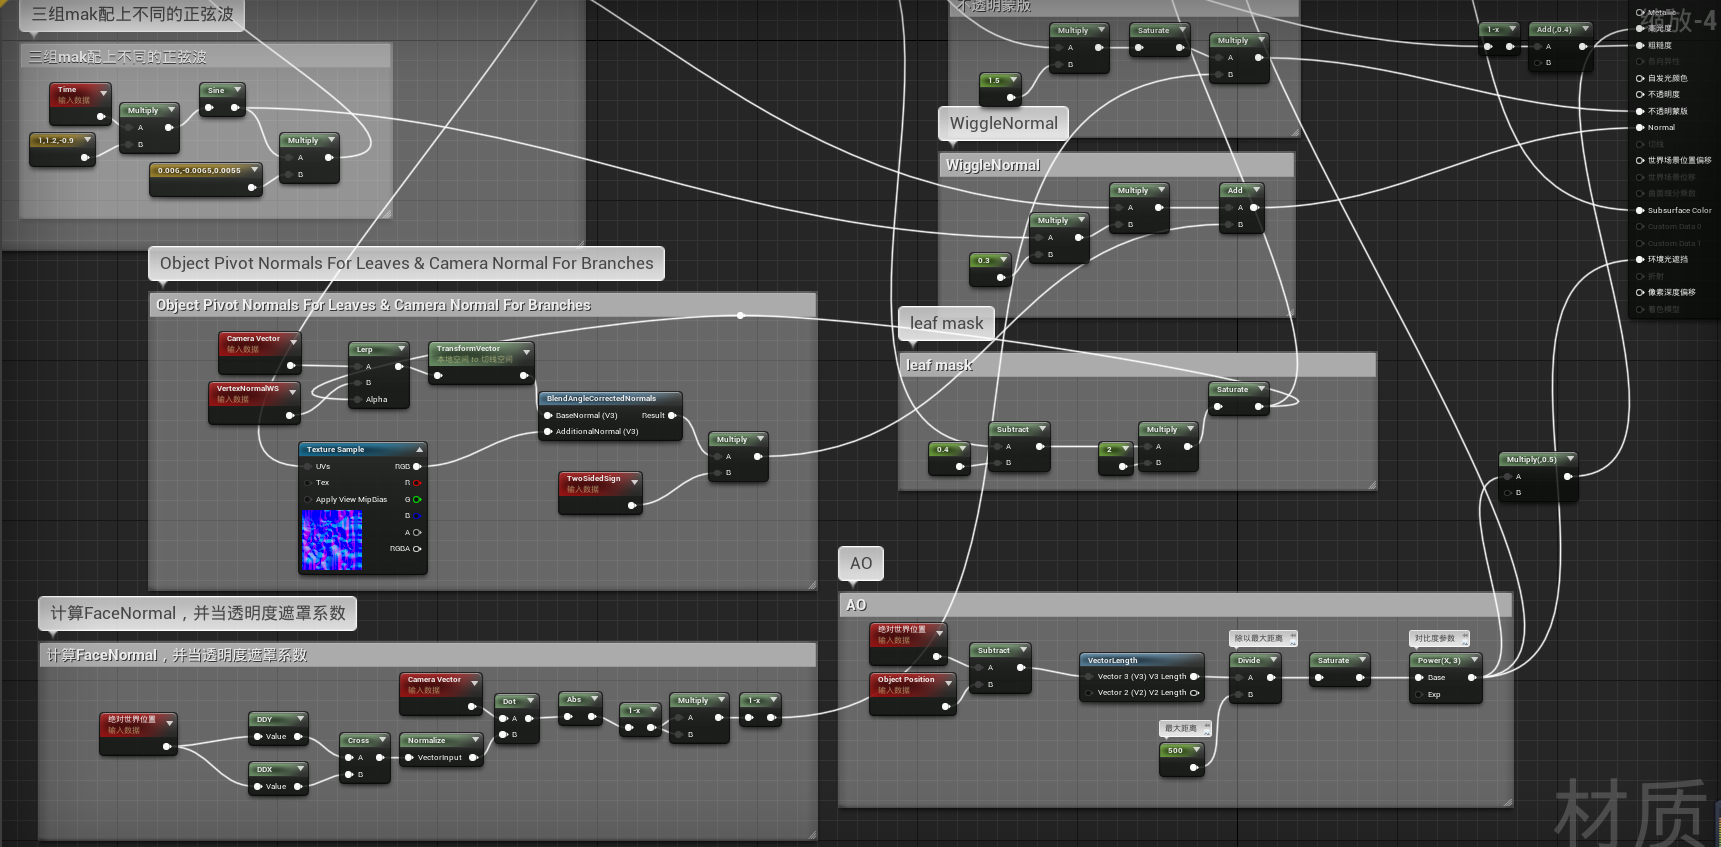
Task: Click the 自发光颜色 input pin
Action: point(1640,78)
